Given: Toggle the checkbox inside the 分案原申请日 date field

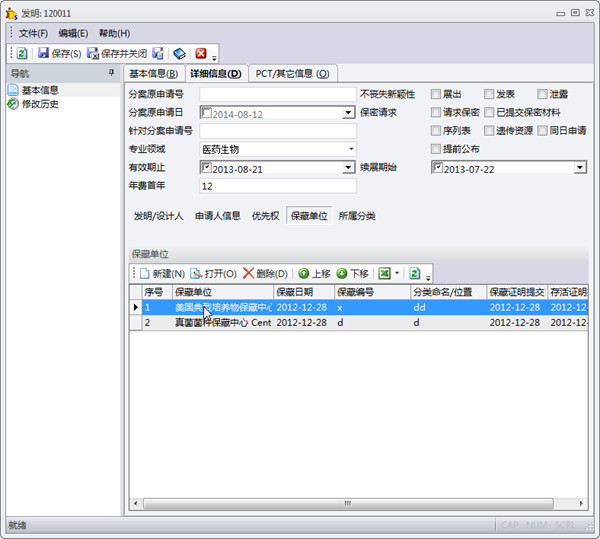Looking at the screenshot, I should [206, 112].
